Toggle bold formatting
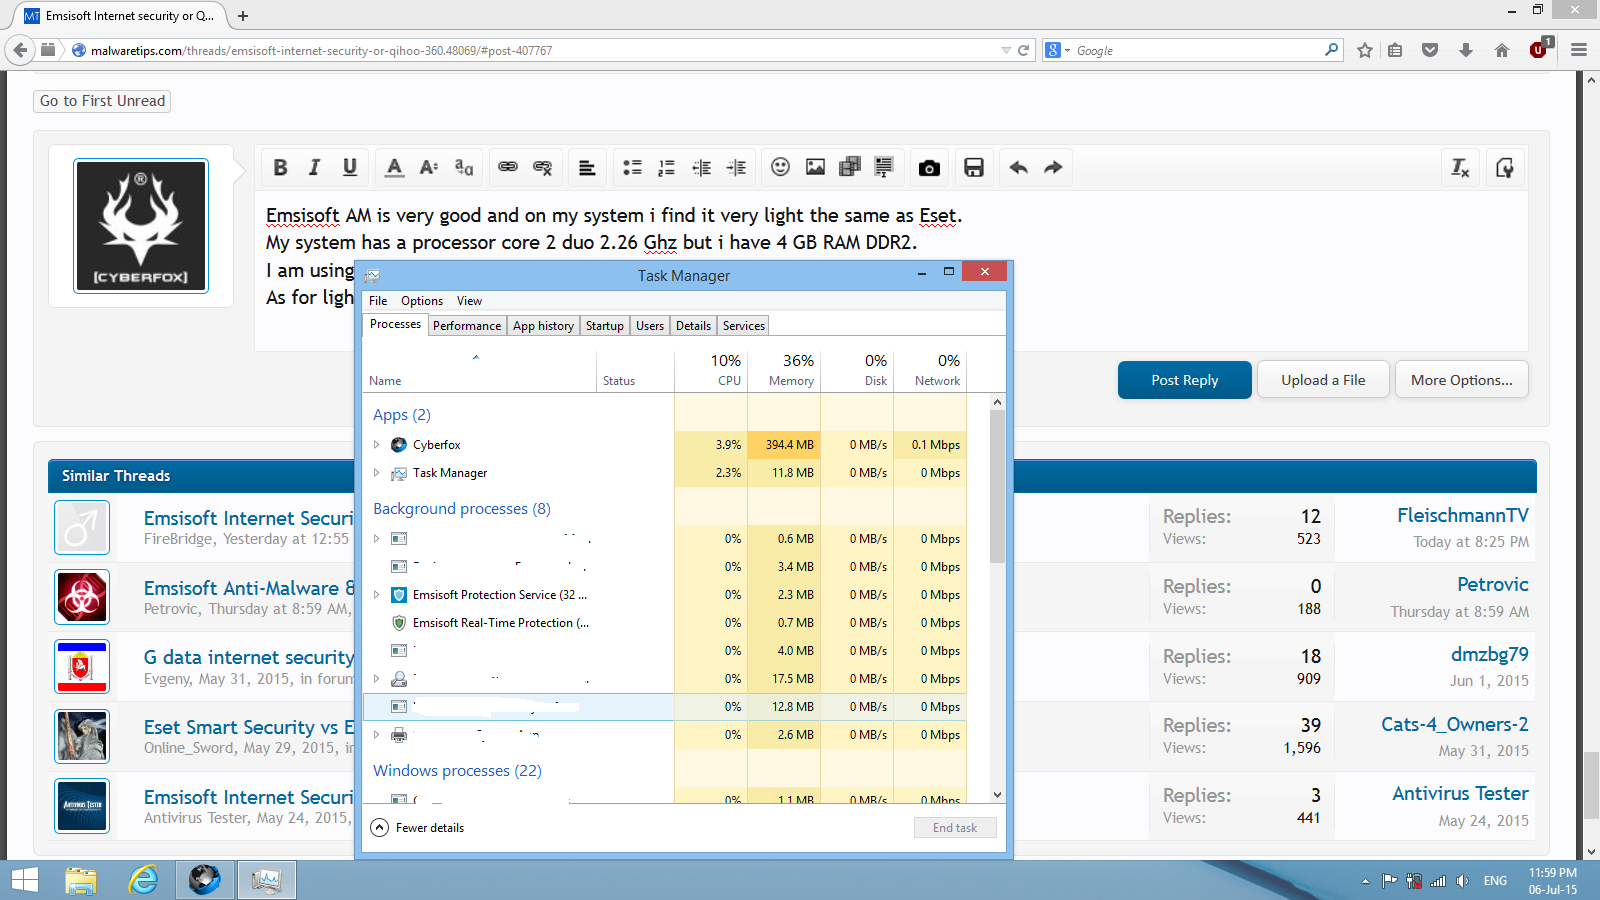This screenshot has height=900, width=1600. pyautogui.click(x=281, y=168)
